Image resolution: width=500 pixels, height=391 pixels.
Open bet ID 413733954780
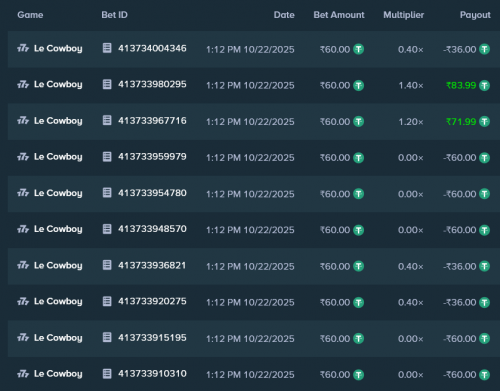(152, 193)
